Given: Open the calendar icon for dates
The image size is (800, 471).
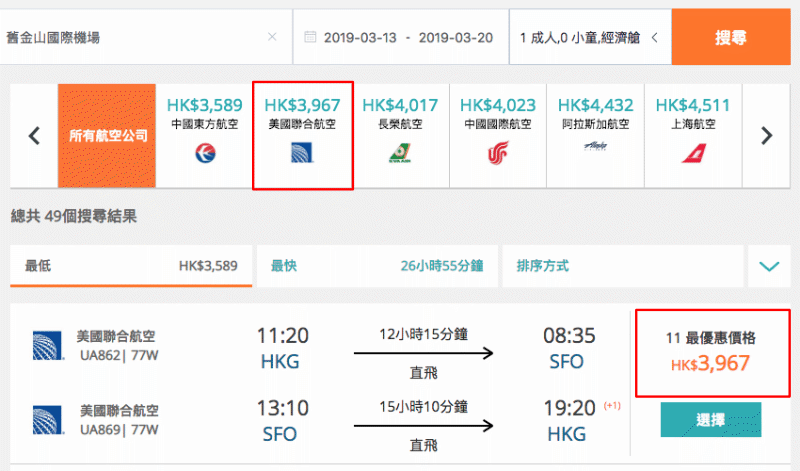Looking at the screenshot, I should (x=310, y=37).
